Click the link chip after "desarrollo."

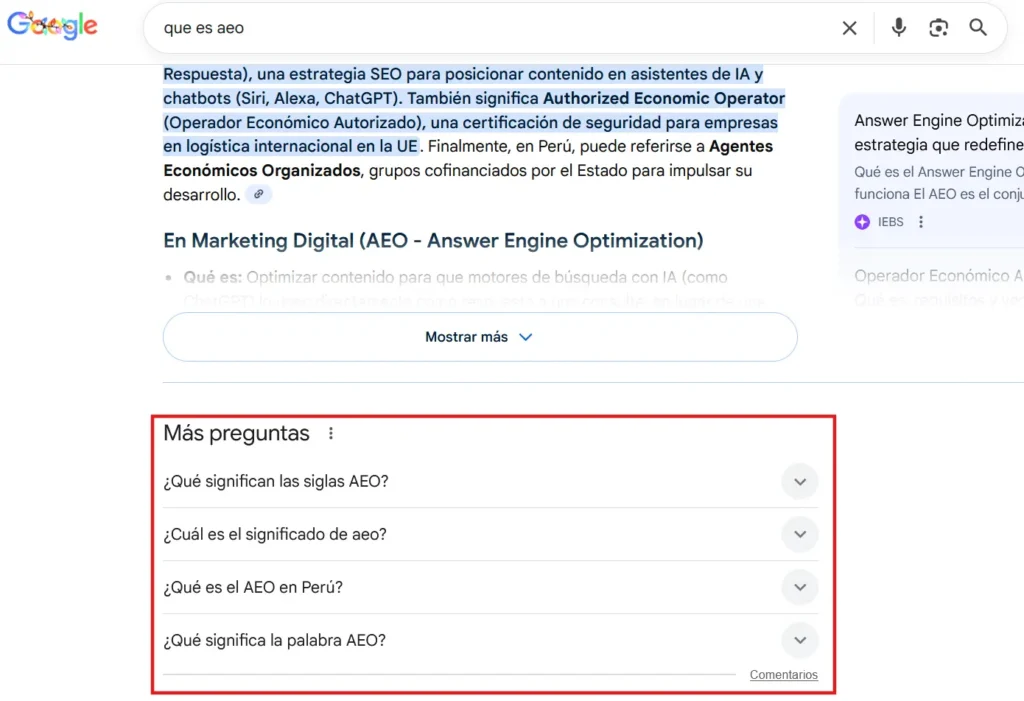coord(259,194)
